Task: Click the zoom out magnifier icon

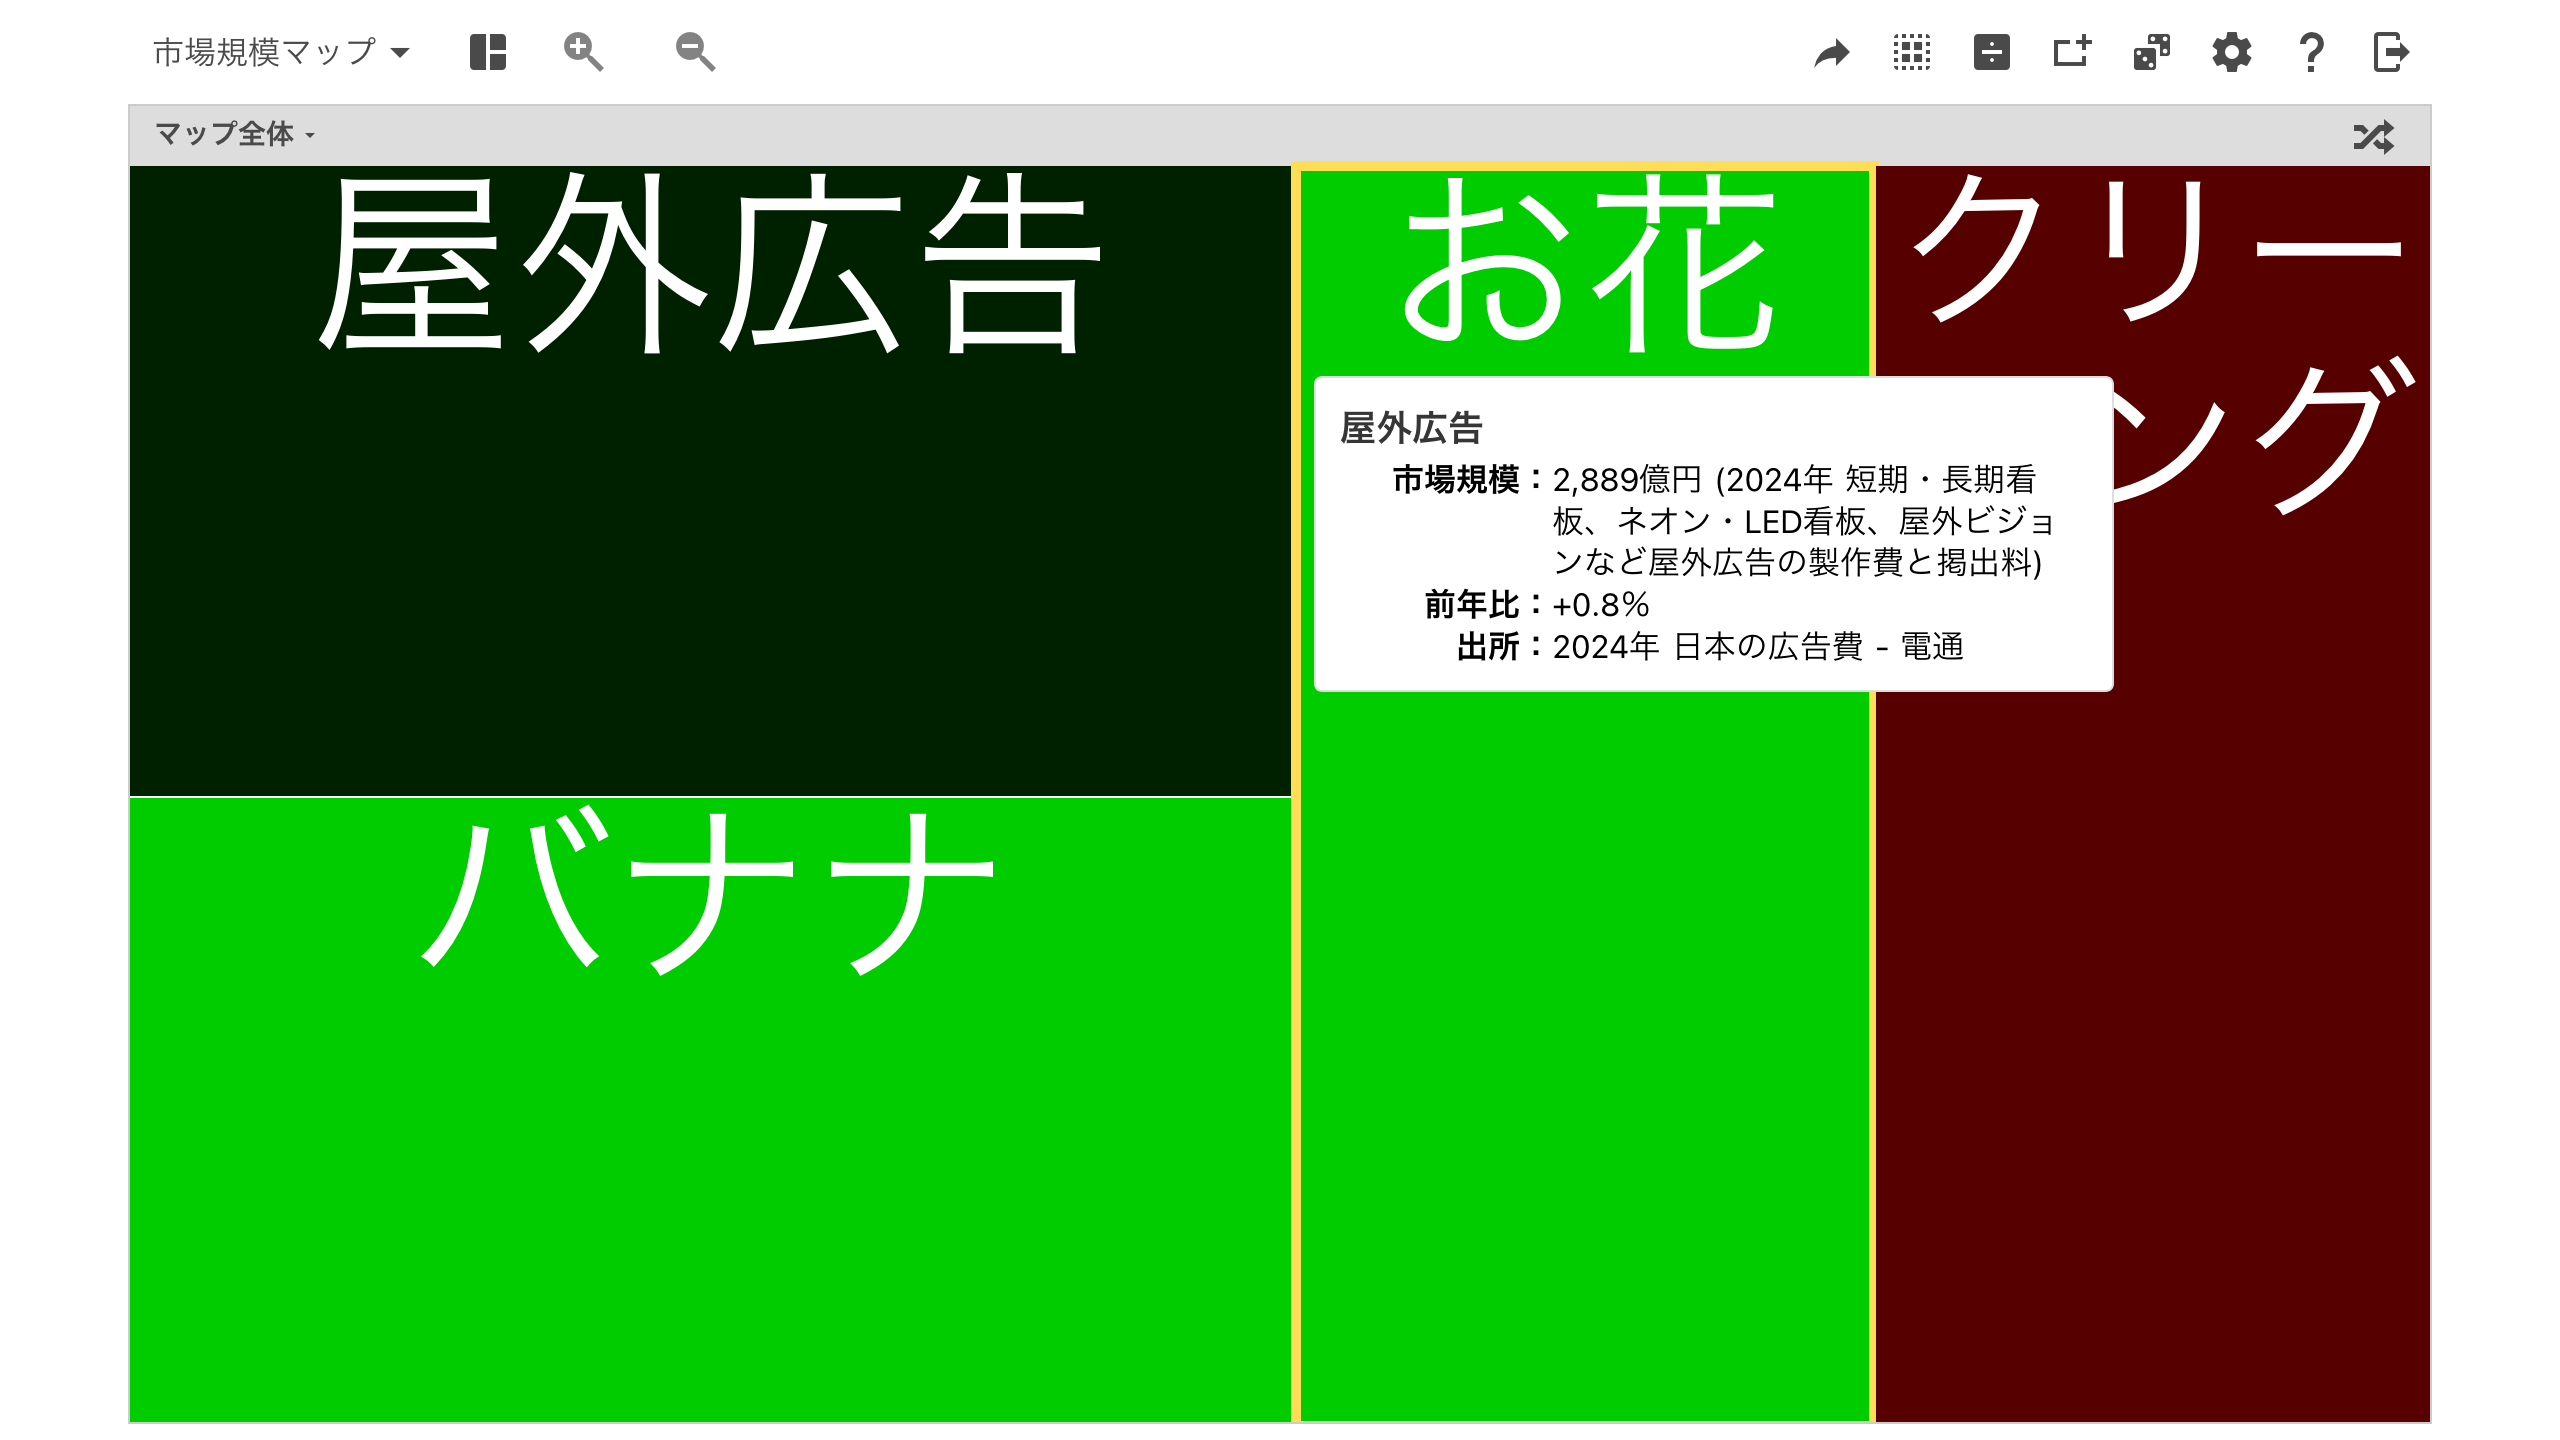Action: 695,52
